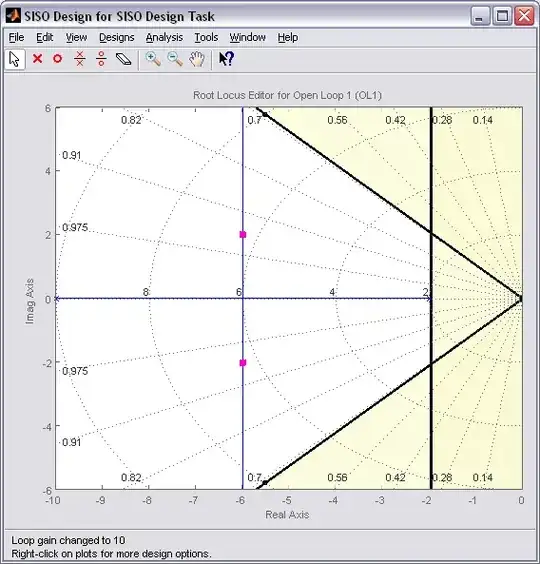This screenshot has height=564, width=540.
Task: Click the root locus title text
Action: [287, 95]
